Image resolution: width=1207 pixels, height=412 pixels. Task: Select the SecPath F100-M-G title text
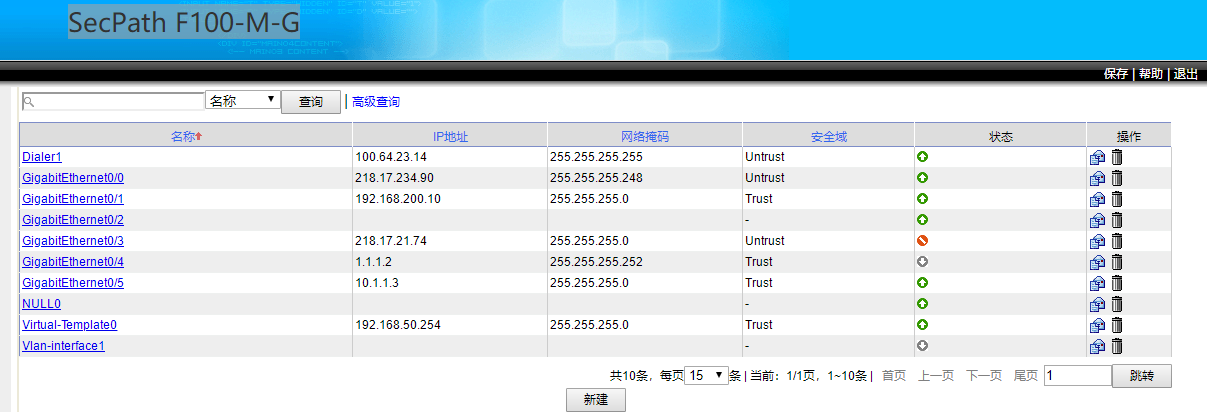(x=184, y=22)
